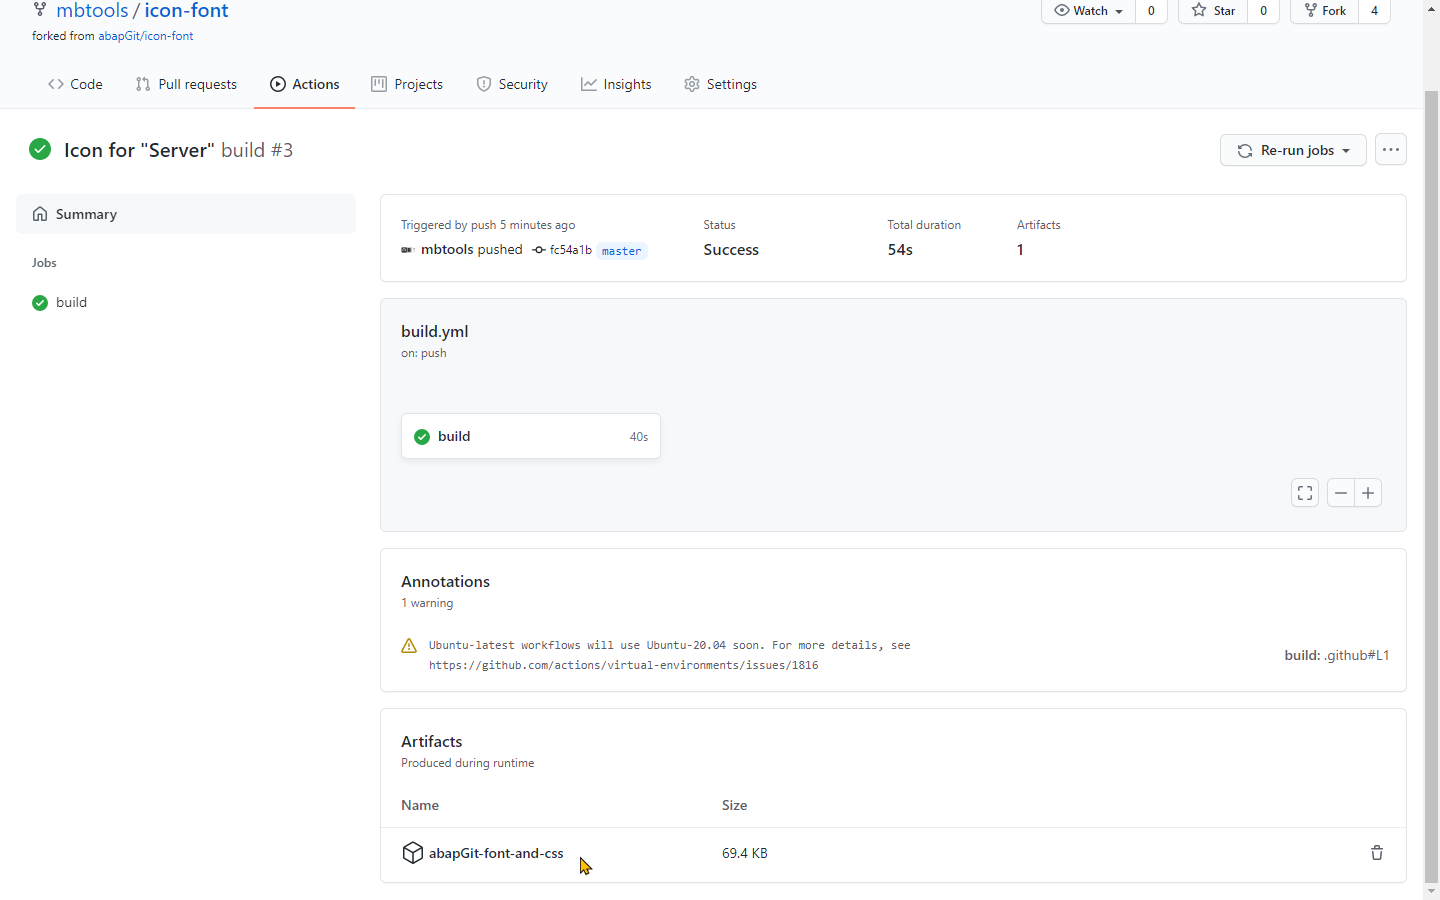Open the build: .github#L1 annotation link
The image size is (1440, 900).
coord(1337,655)
